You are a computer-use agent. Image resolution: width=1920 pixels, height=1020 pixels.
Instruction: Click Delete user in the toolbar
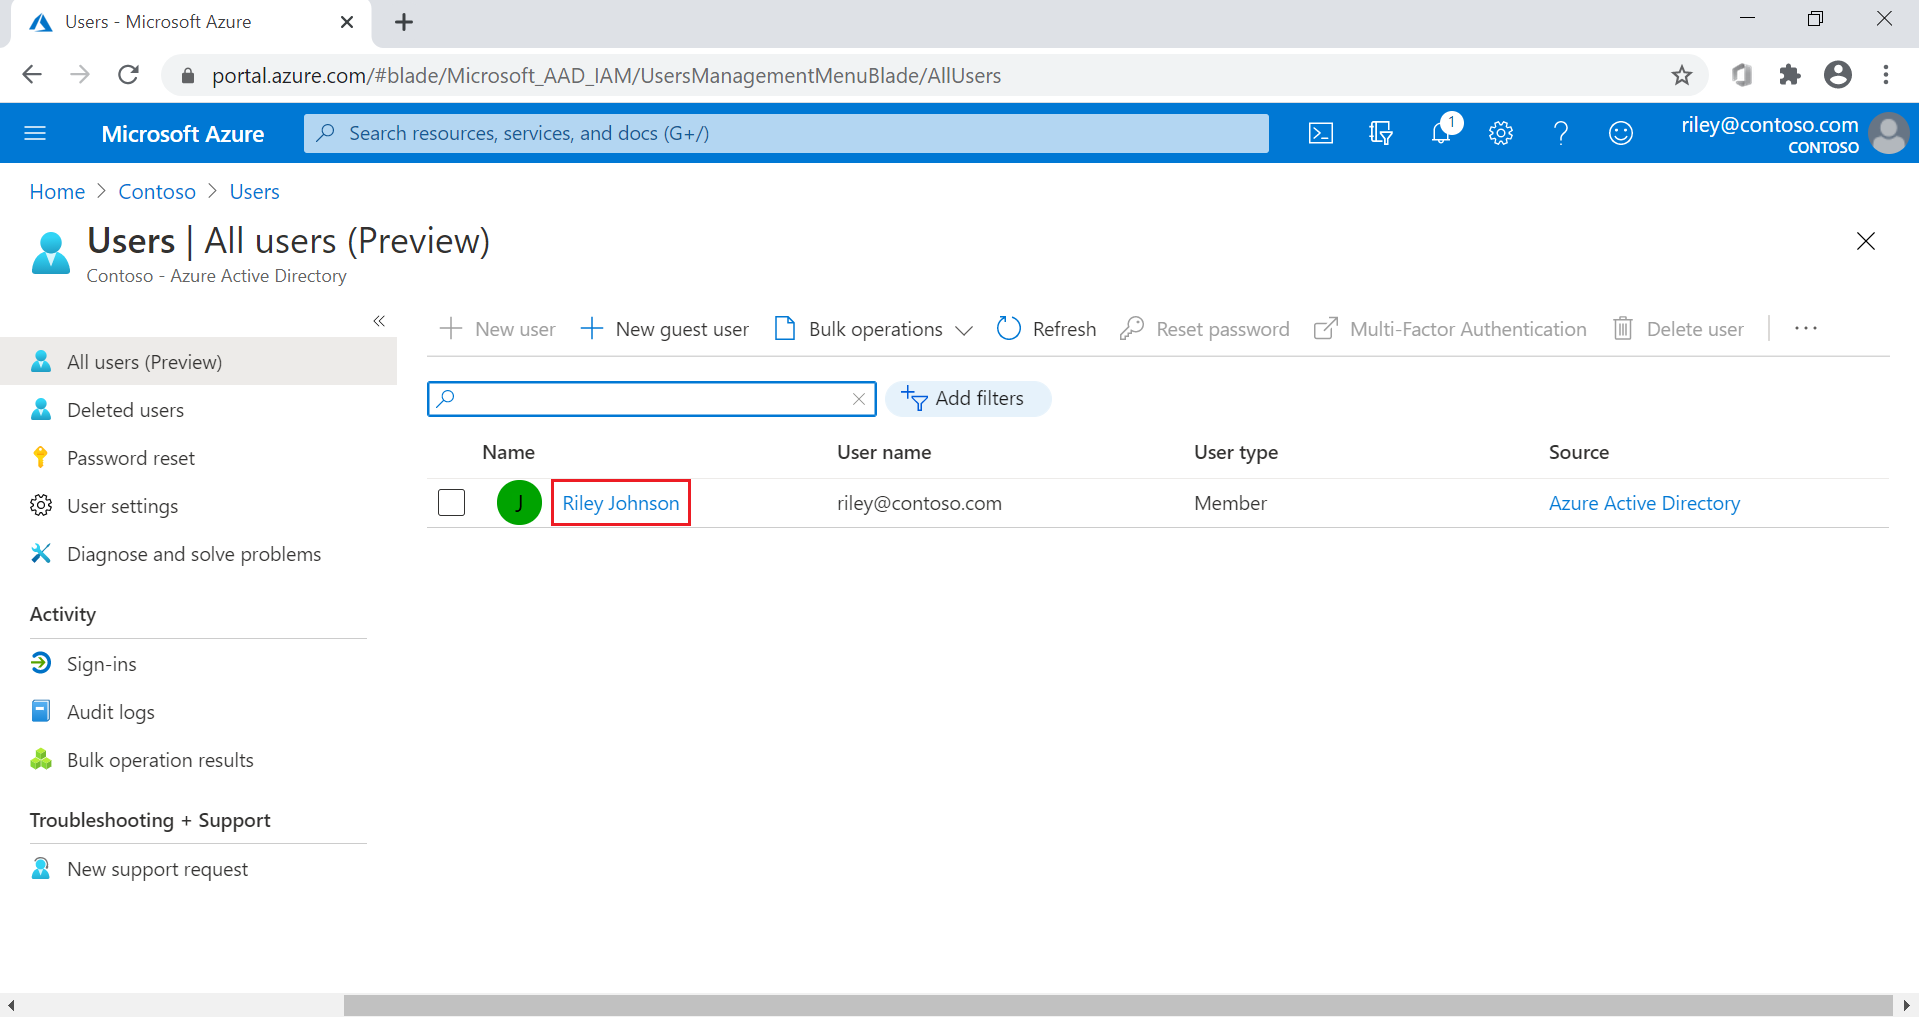[x=1678, y=329]
